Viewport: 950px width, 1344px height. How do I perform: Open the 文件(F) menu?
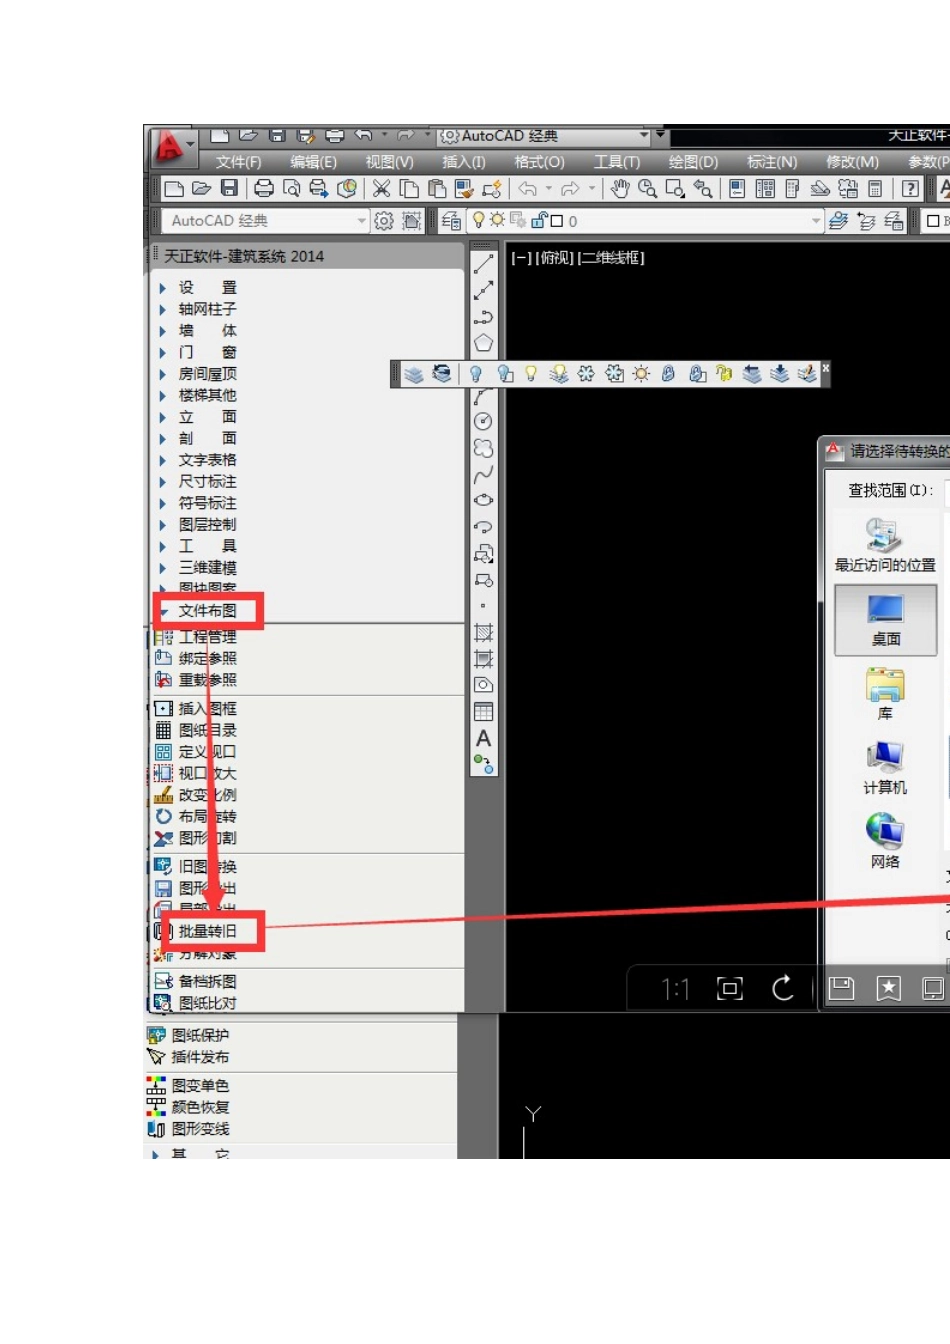pyautogui.click(x=238, y=161)
